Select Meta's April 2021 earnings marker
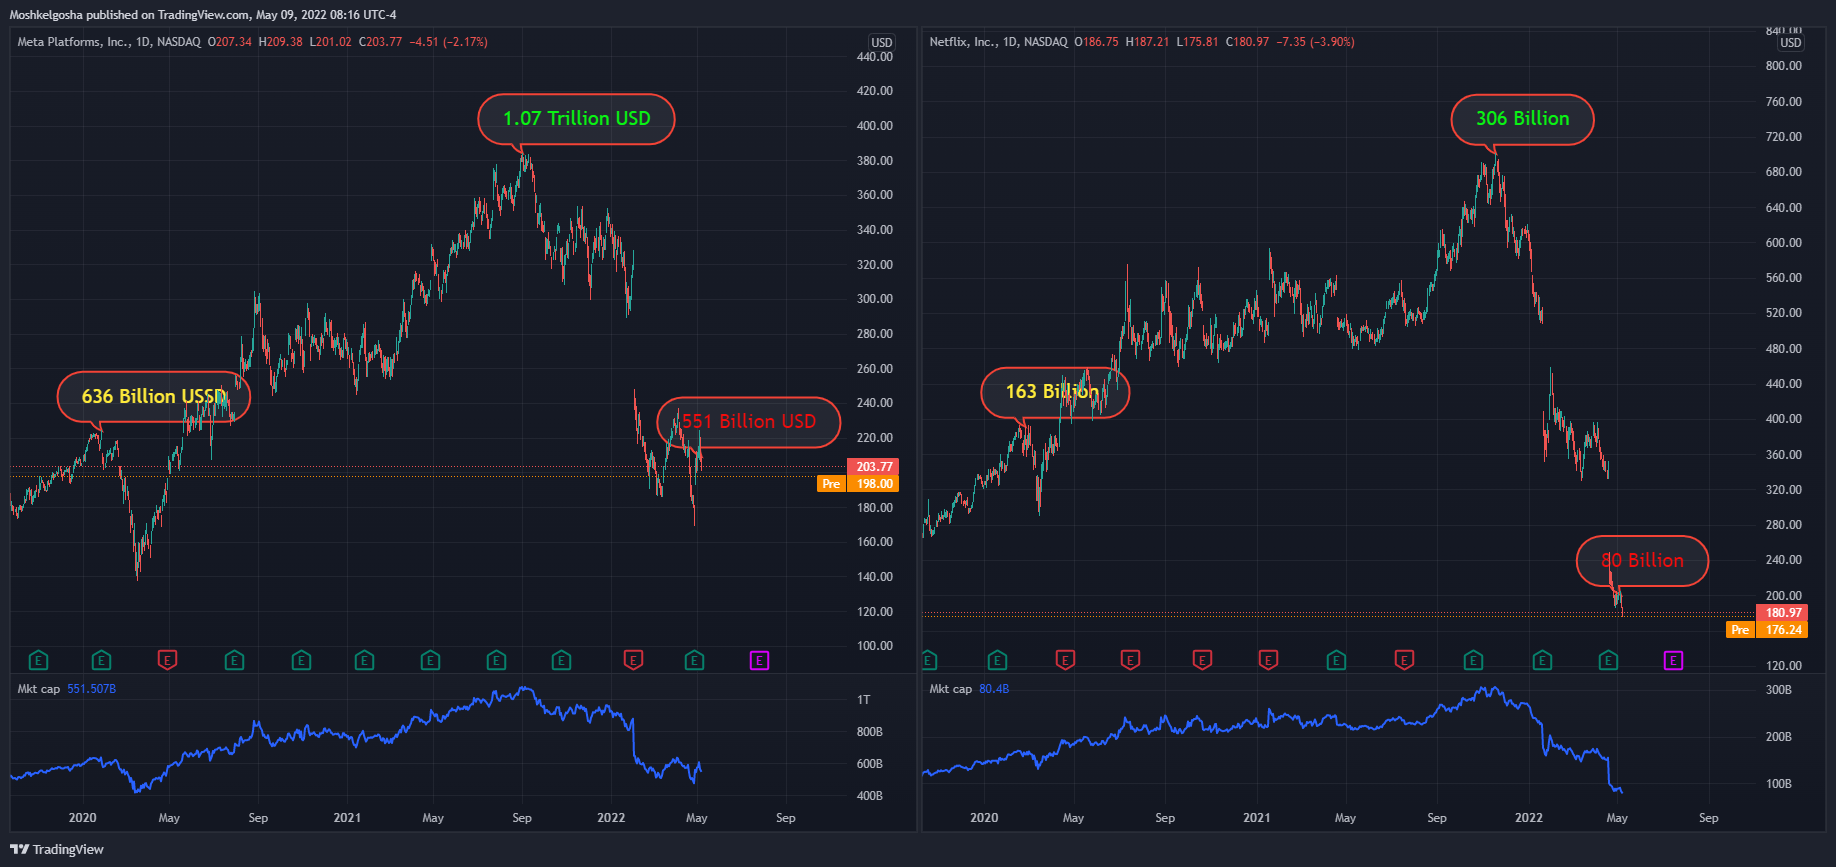Viewport: 1836px width, 867px height. (x=430, y=660)
